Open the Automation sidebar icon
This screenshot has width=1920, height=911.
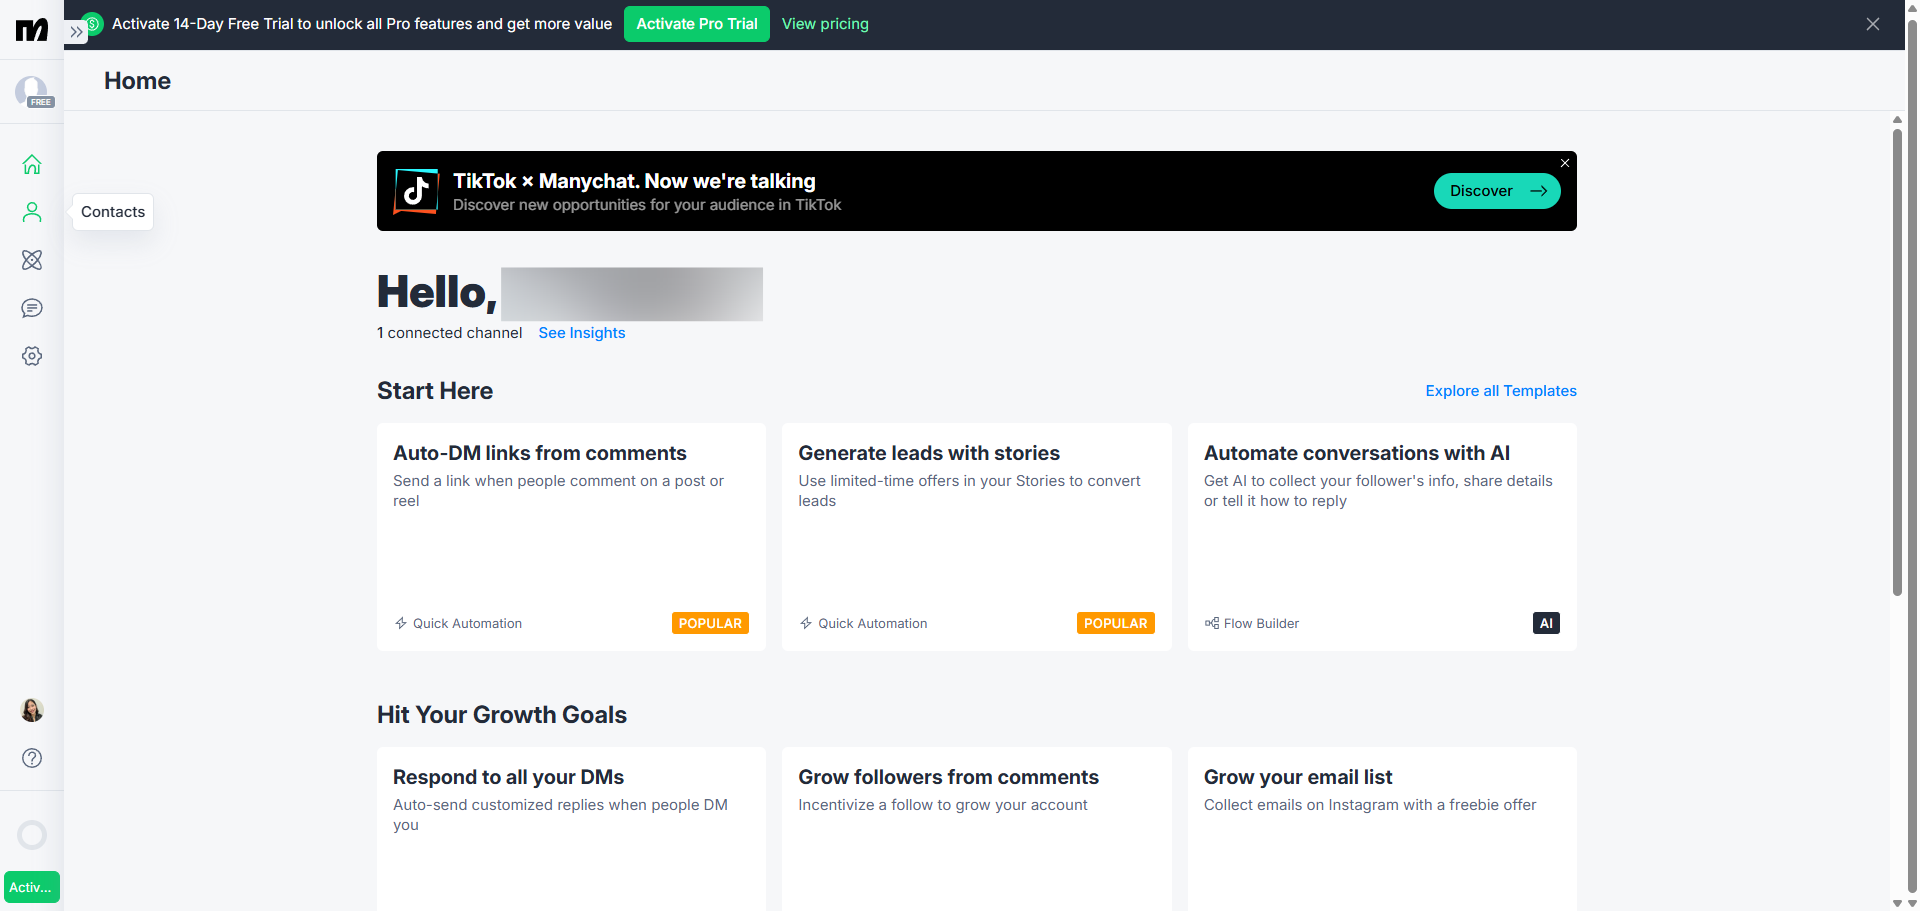[32, 260]
